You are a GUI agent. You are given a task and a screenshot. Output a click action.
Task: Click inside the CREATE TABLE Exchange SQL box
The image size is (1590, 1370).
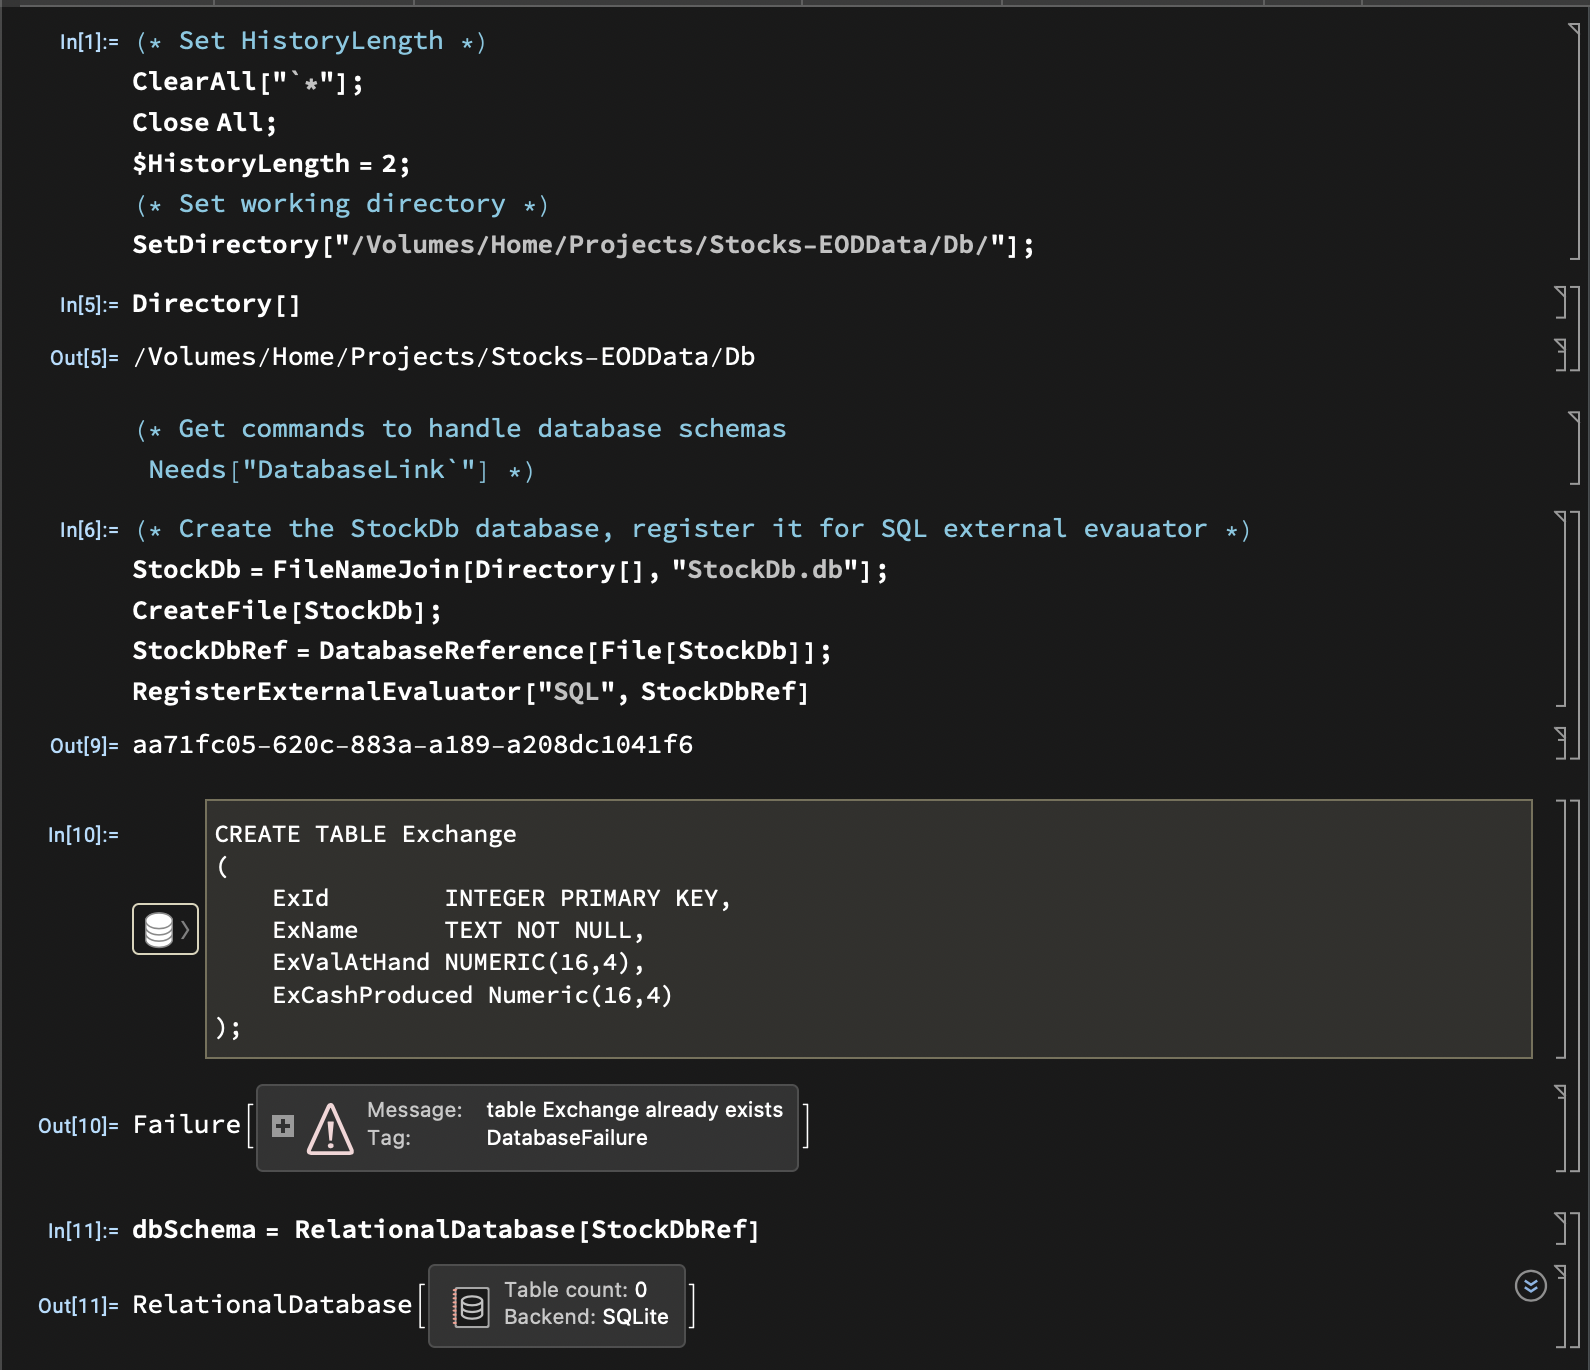[x=868, y=929]
